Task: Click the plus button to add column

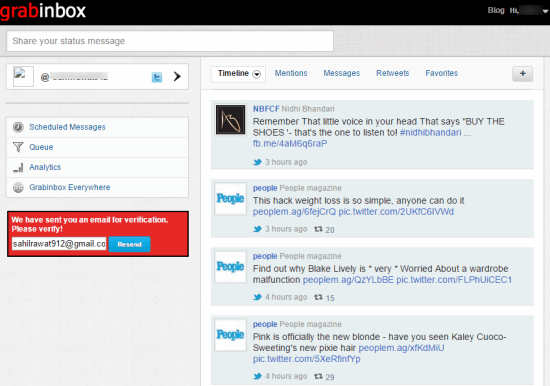Action: (x=523, y=74)
